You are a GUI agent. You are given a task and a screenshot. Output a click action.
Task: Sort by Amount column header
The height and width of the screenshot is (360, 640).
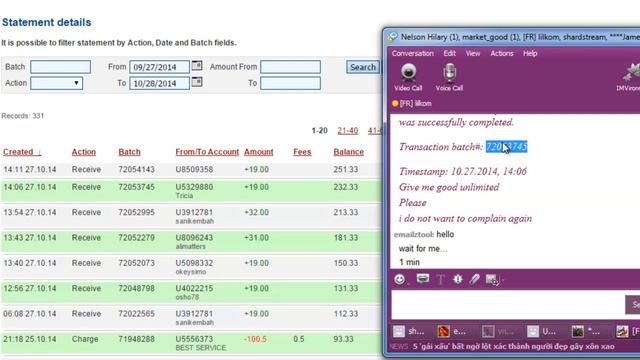[259, 152]
